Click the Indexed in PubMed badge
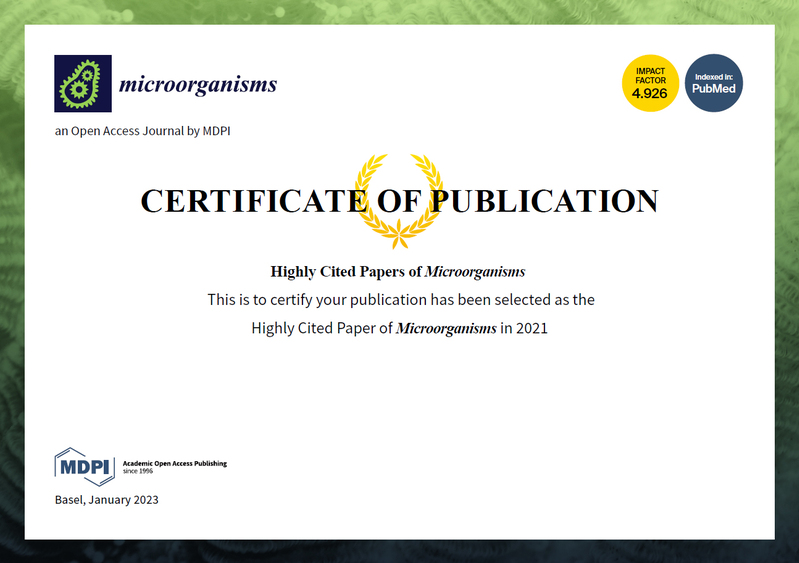The image size is (799, 563). [713, 83]
